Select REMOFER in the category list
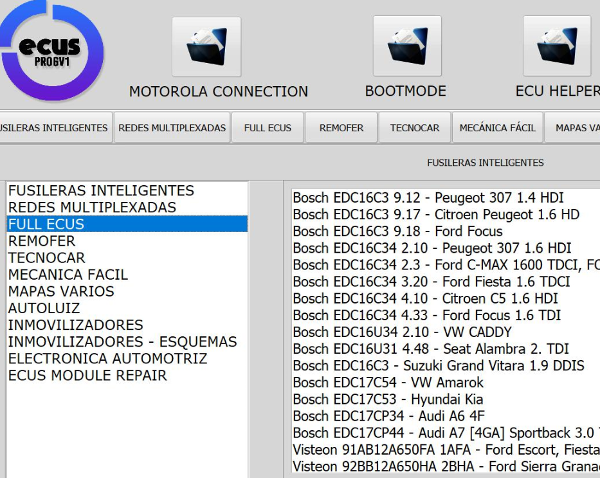This screenshot has width=600, height=478. tap(127, 241)
